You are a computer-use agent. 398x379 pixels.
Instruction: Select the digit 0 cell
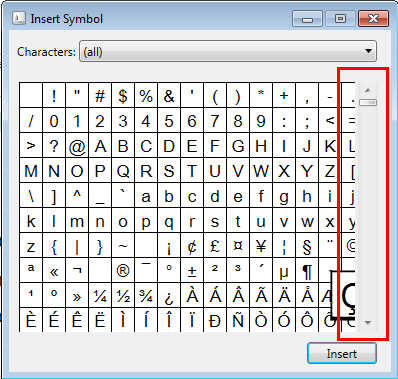pyautogui.click(x=54, y=121)
